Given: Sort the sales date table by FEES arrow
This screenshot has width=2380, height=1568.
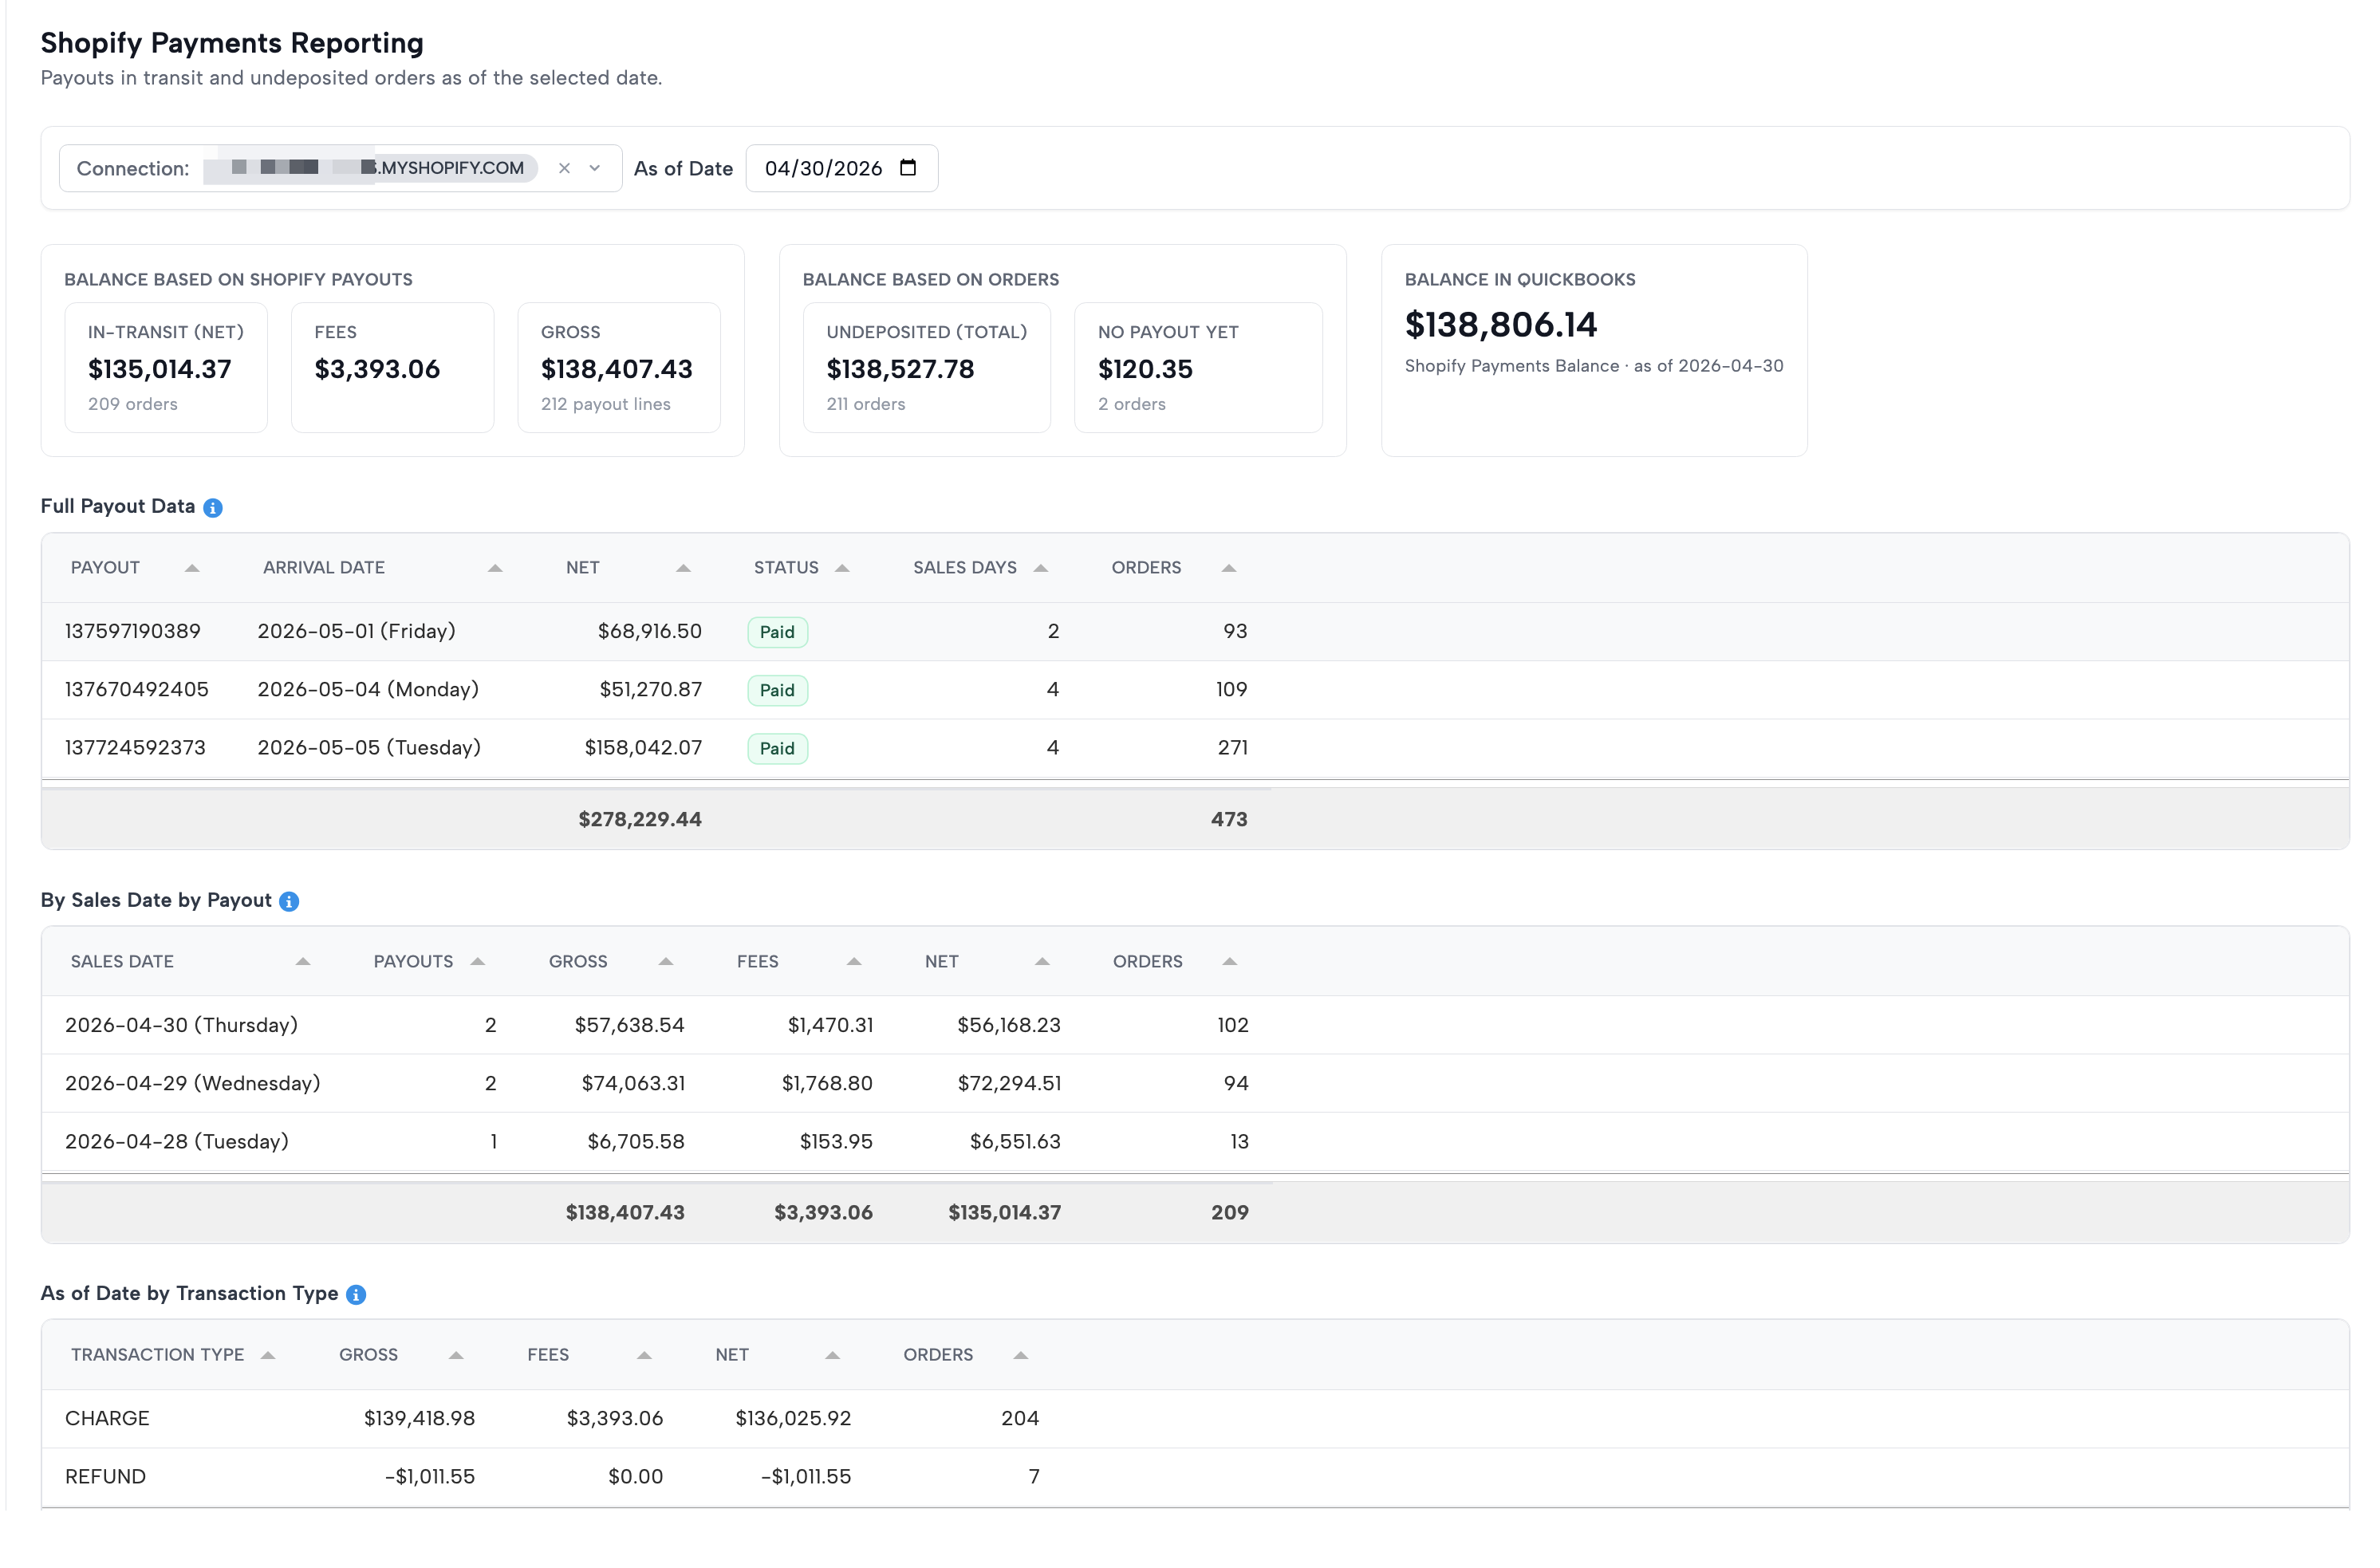Looking at the screenshot, I should (854, 961).
